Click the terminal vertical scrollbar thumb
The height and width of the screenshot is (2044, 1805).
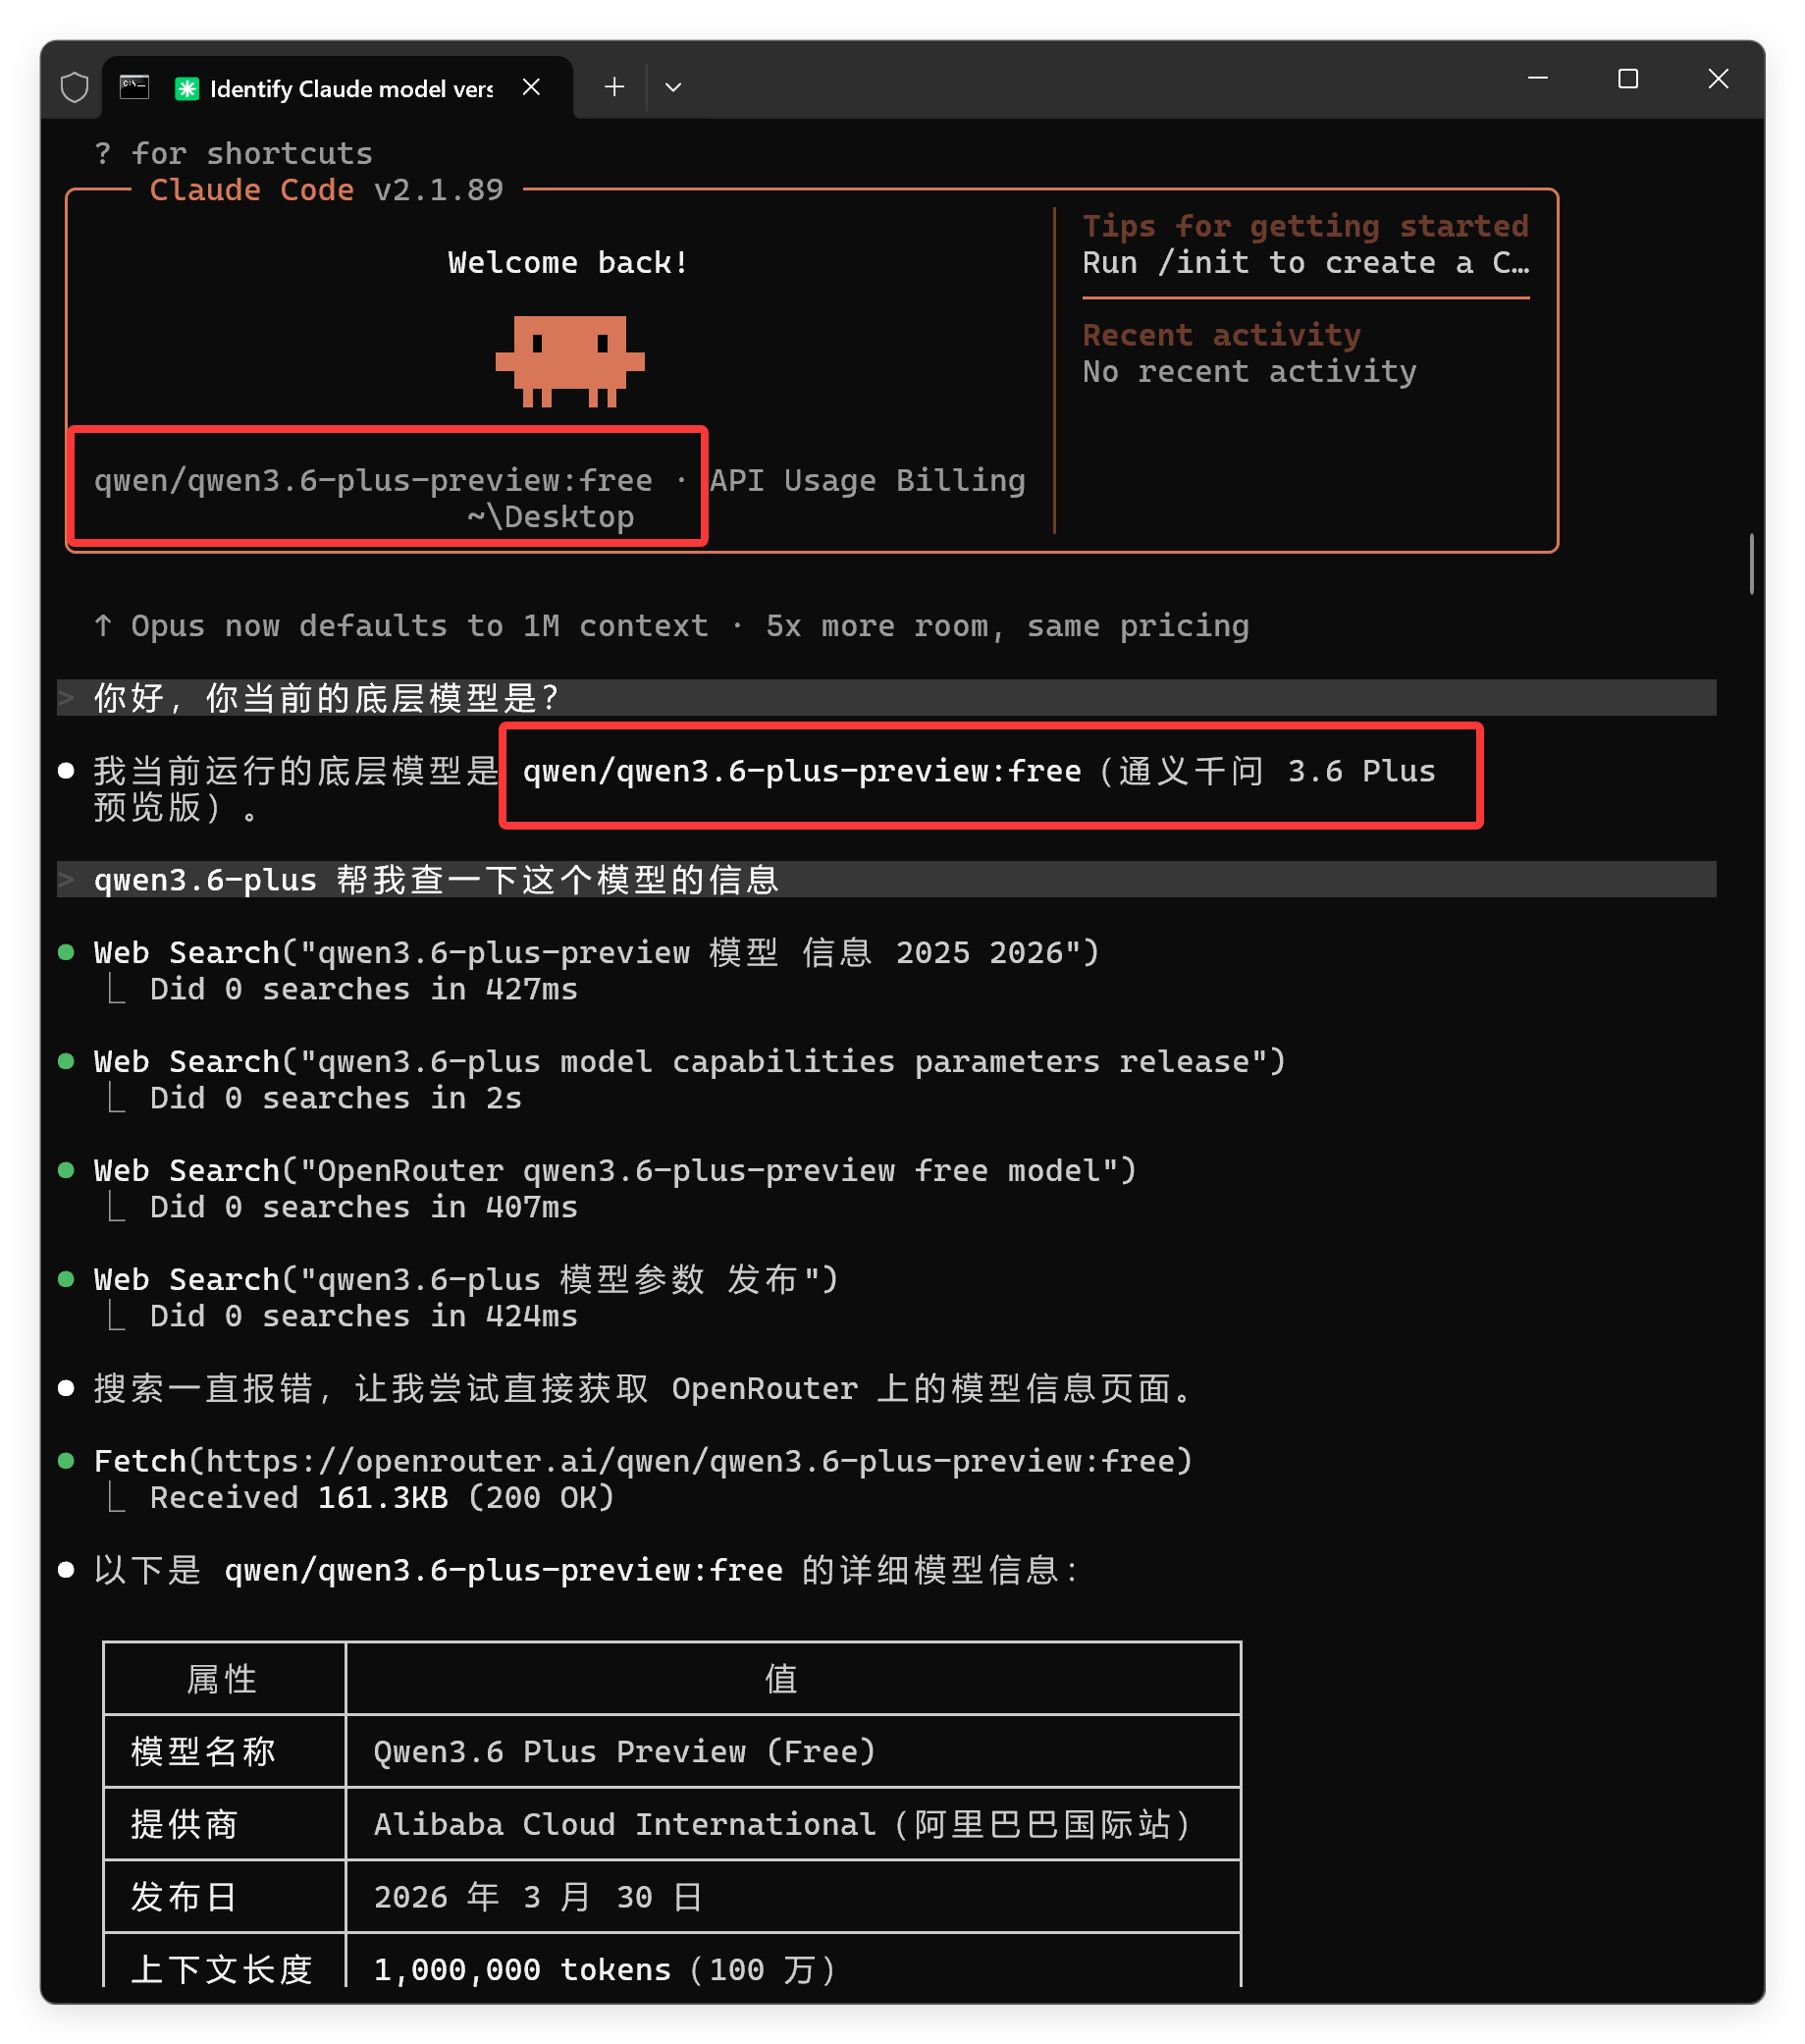[1751, 564]
